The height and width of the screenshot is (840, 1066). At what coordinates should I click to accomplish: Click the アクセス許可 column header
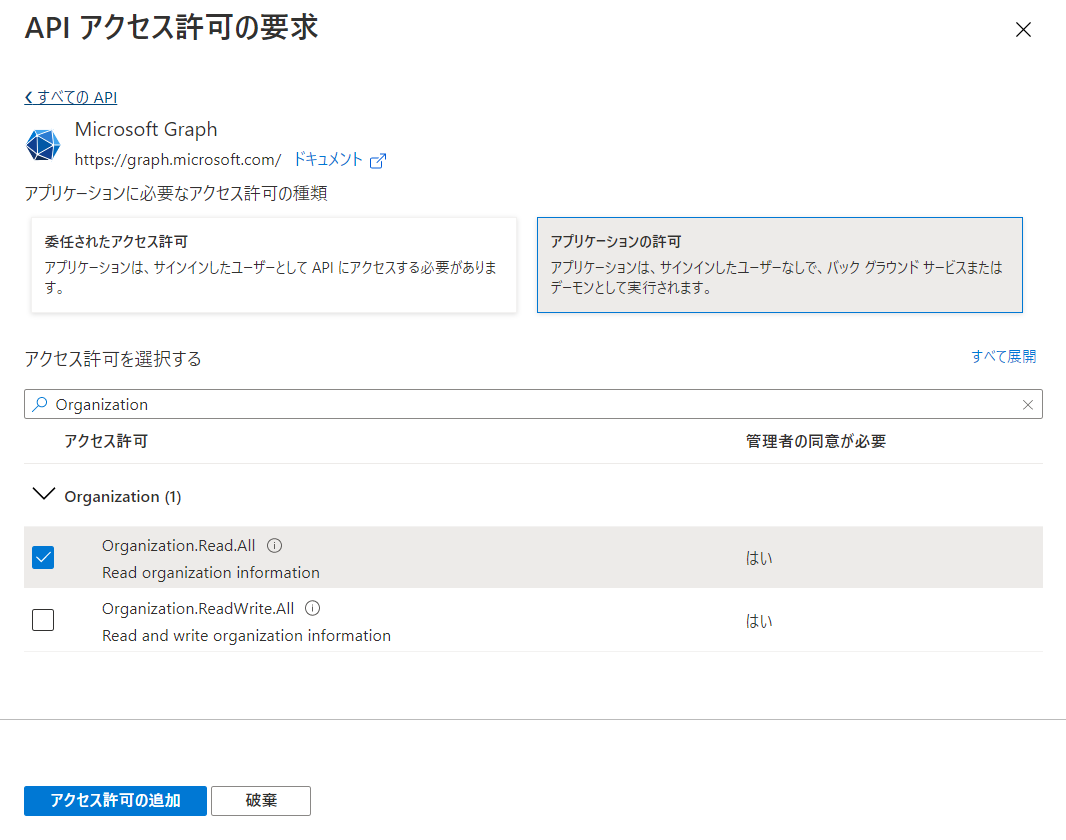(x=106, y=442)
